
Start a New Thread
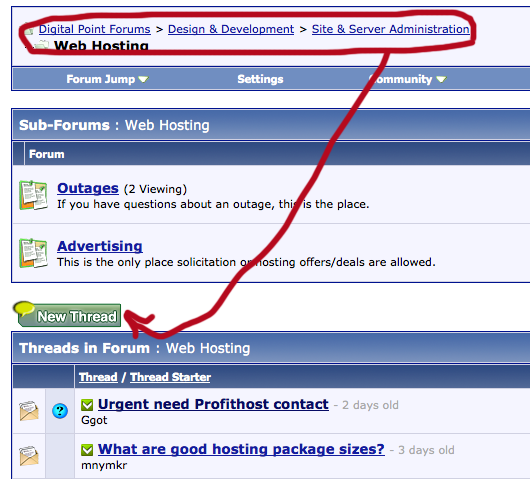[x=68, y=314]
